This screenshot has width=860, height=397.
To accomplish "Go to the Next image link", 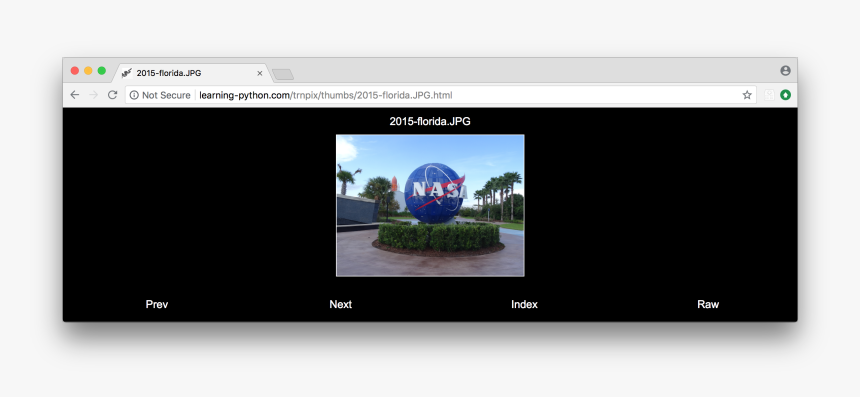I will (341, 304).
